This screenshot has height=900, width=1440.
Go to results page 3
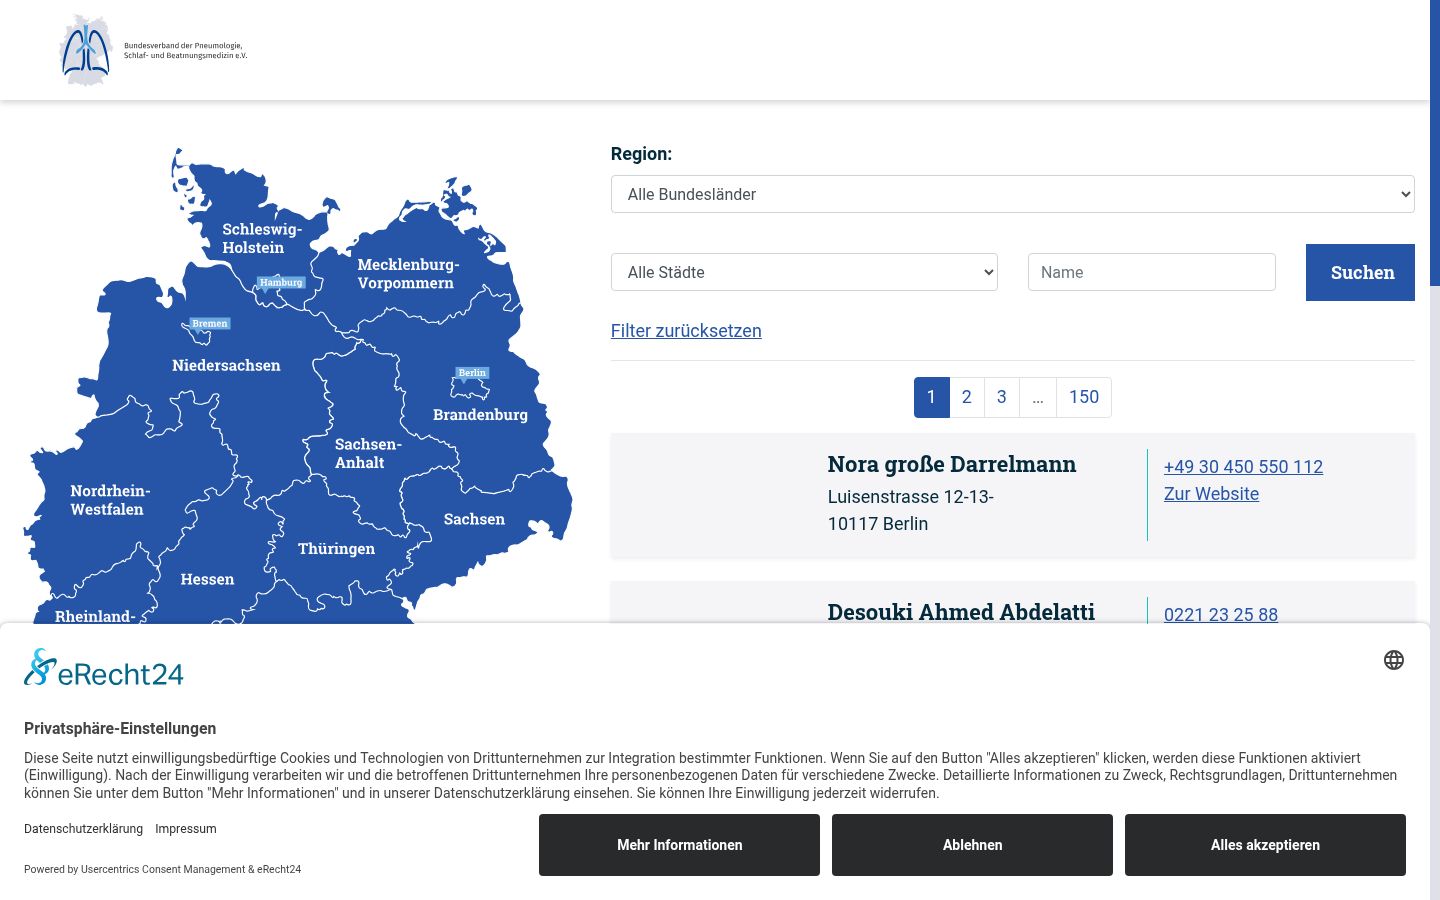(1001, 397)
